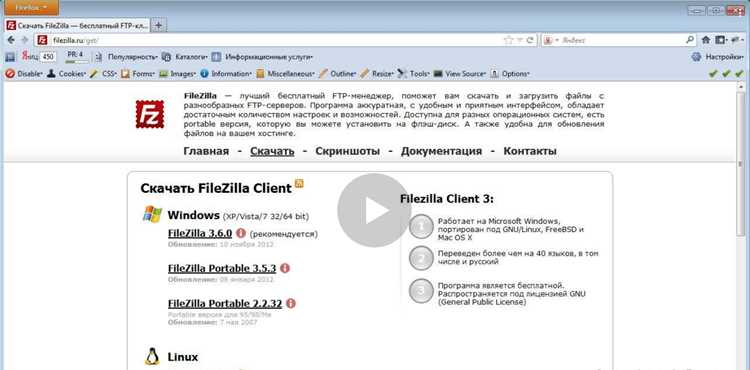Image resolution: width=750 pixels, height=370 pixels.
Task: Open the Cookies menu
Action: pos(72,74)
